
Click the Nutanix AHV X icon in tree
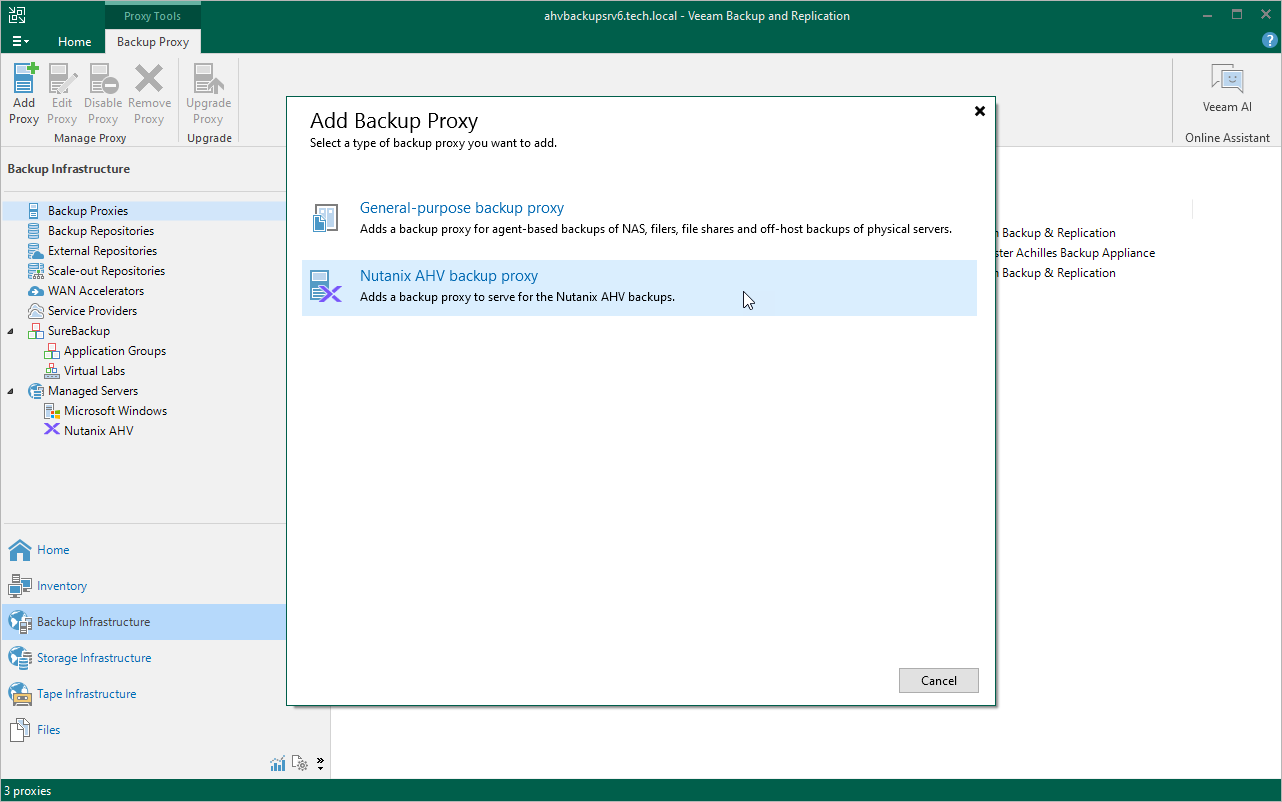tap(52, 430)
